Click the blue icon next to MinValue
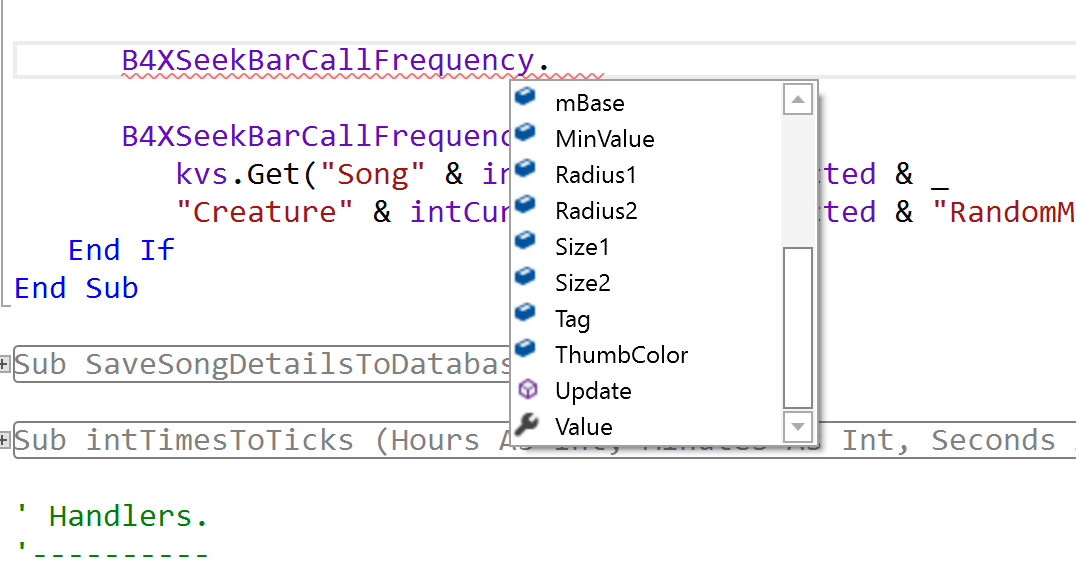The image size is (1076, 576). (x=526, y=137)
